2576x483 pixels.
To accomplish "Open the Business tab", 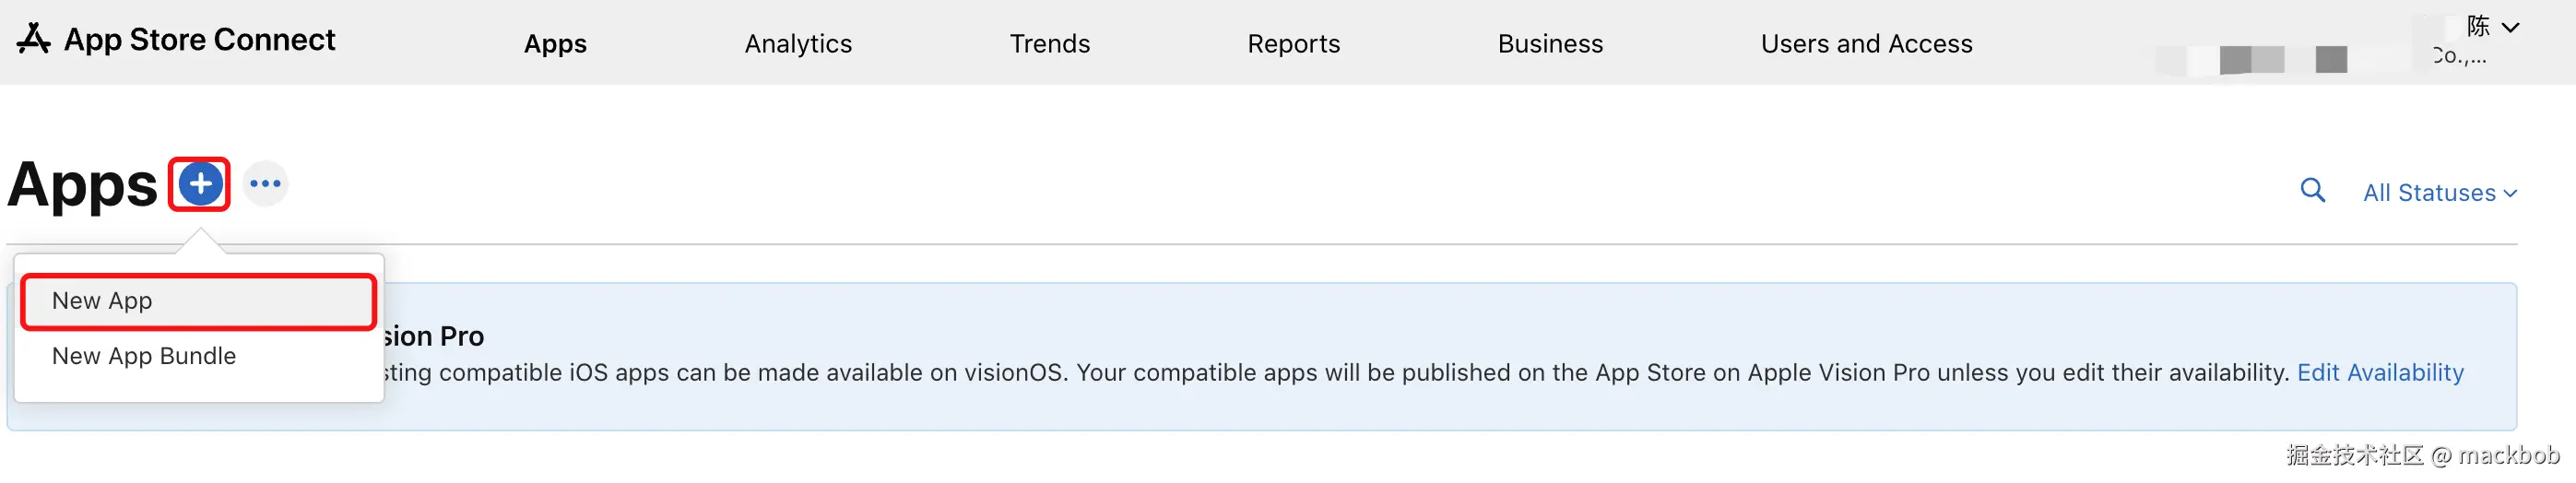I will 1550,44.
